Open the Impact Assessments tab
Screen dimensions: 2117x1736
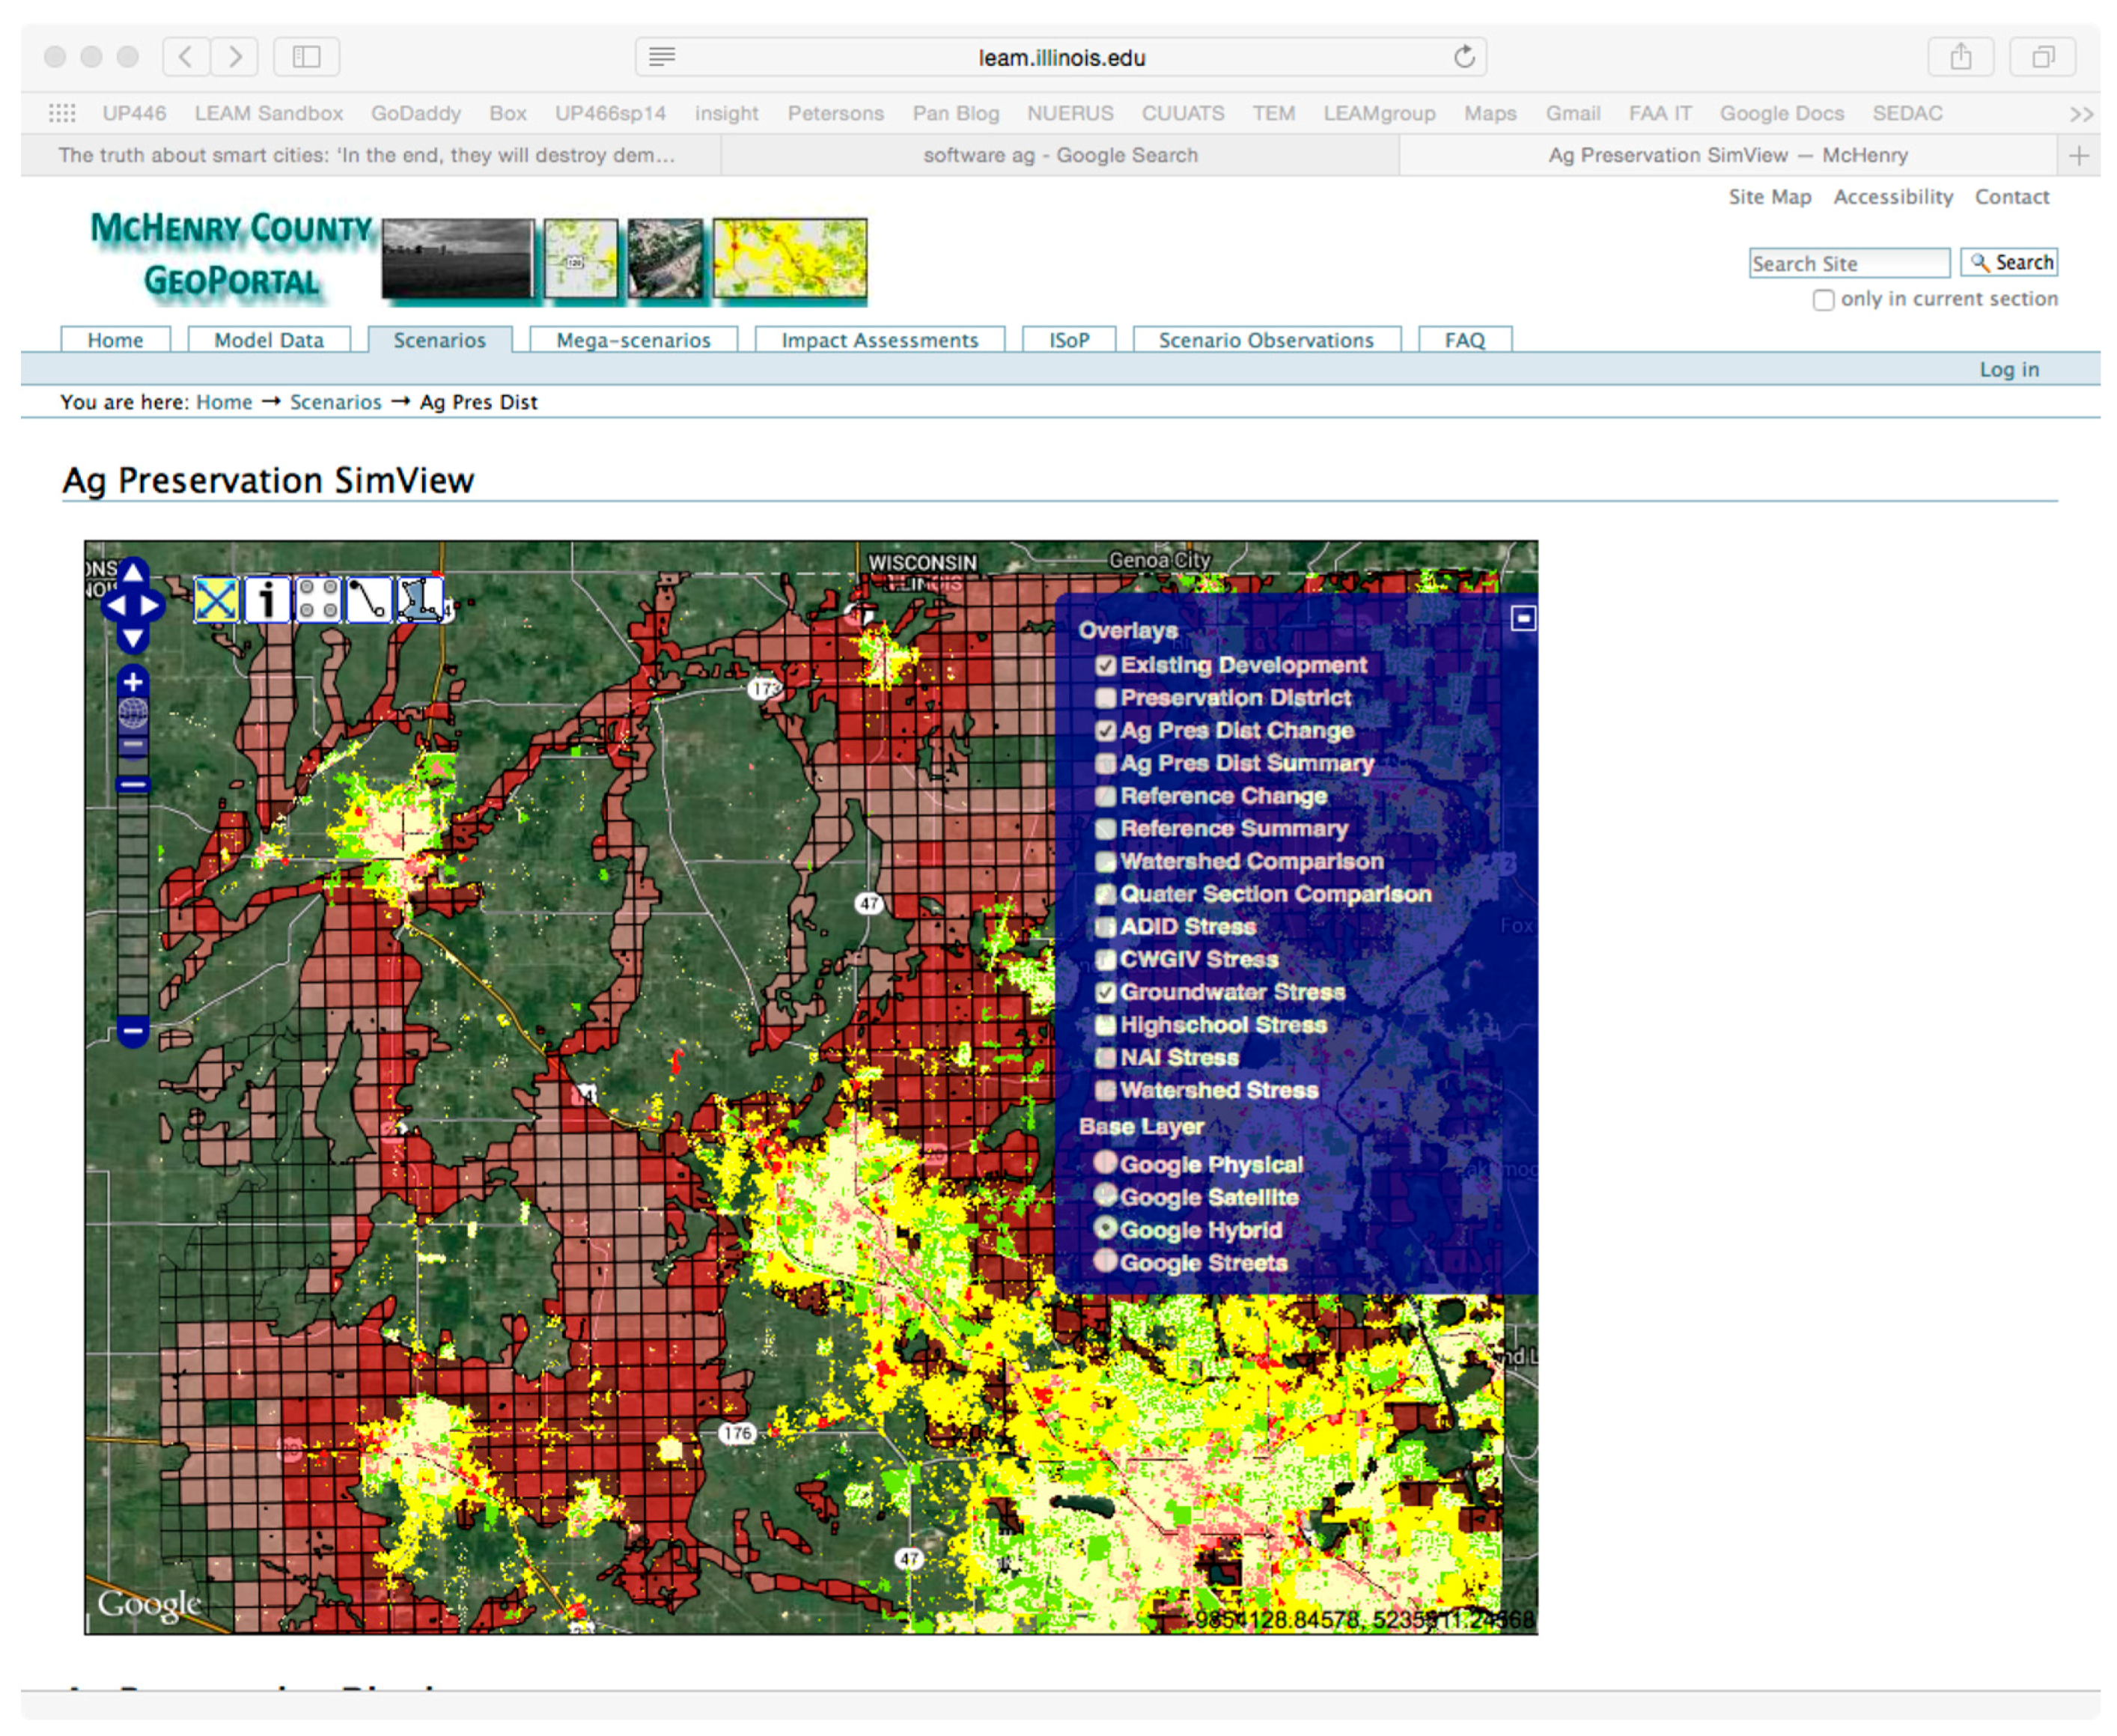880,340
